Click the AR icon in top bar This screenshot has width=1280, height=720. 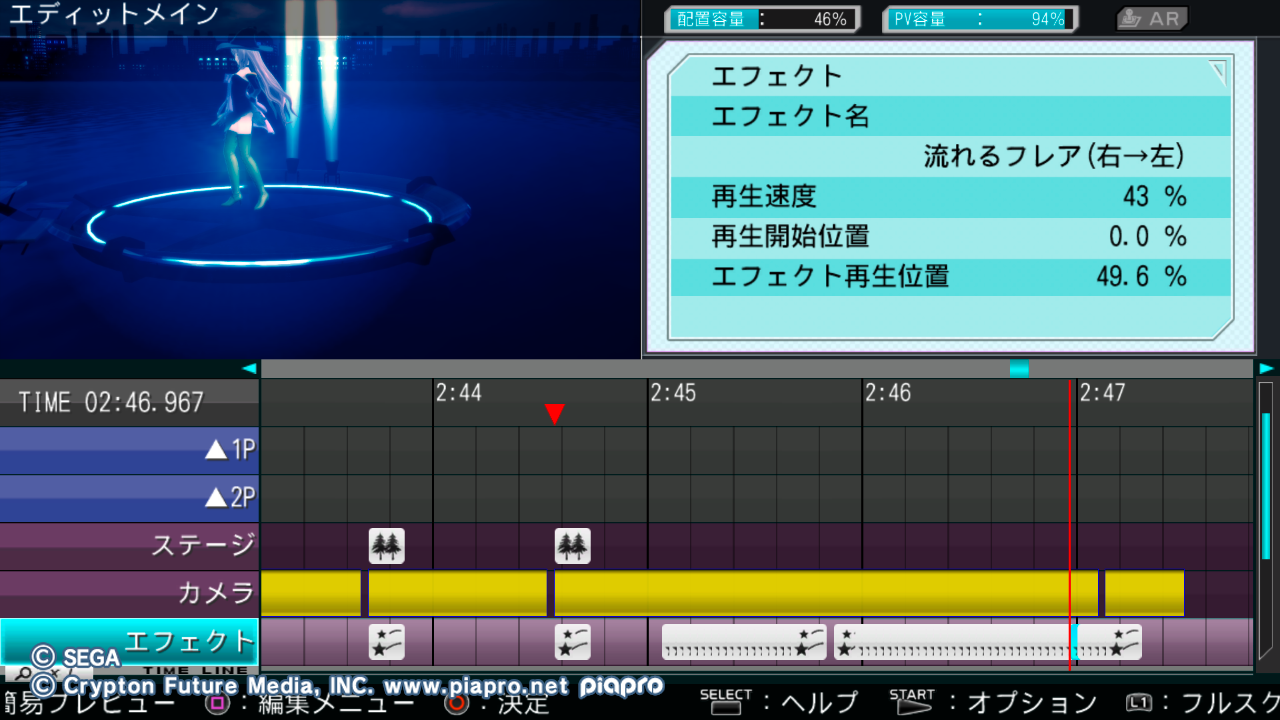pos(1151,19)
